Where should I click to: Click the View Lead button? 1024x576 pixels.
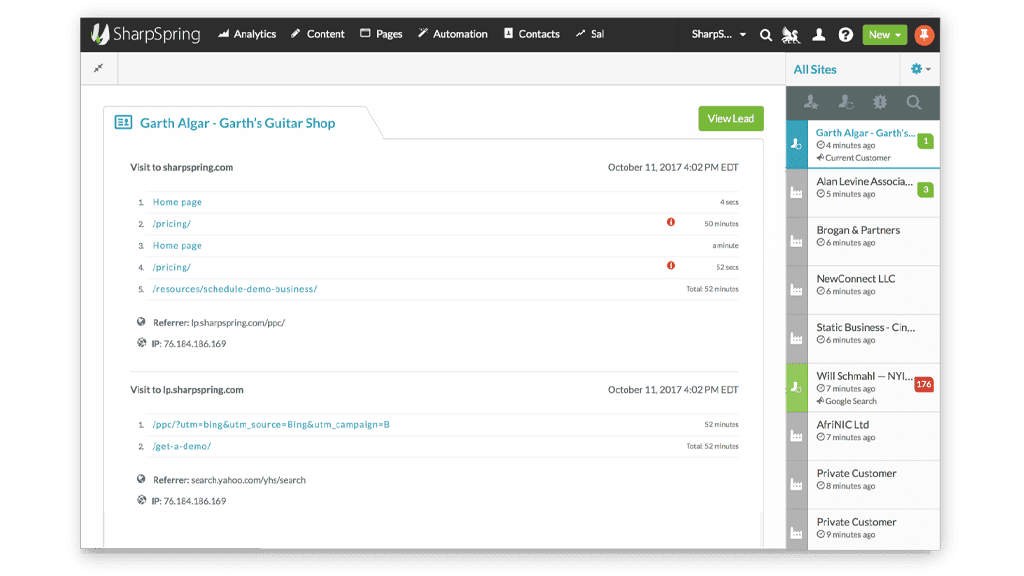[731, 118]
